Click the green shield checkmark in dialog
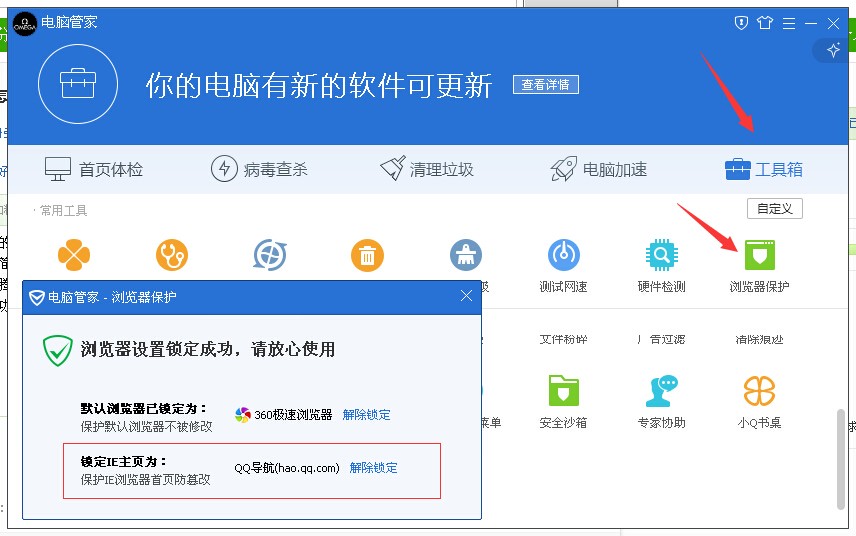This screenshot has width=856, height=536. point(57,350)
